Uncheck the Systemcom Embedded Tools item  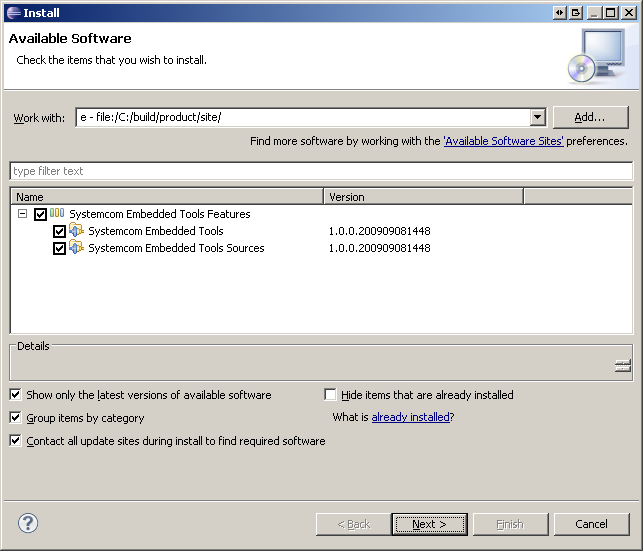point(59,231)
